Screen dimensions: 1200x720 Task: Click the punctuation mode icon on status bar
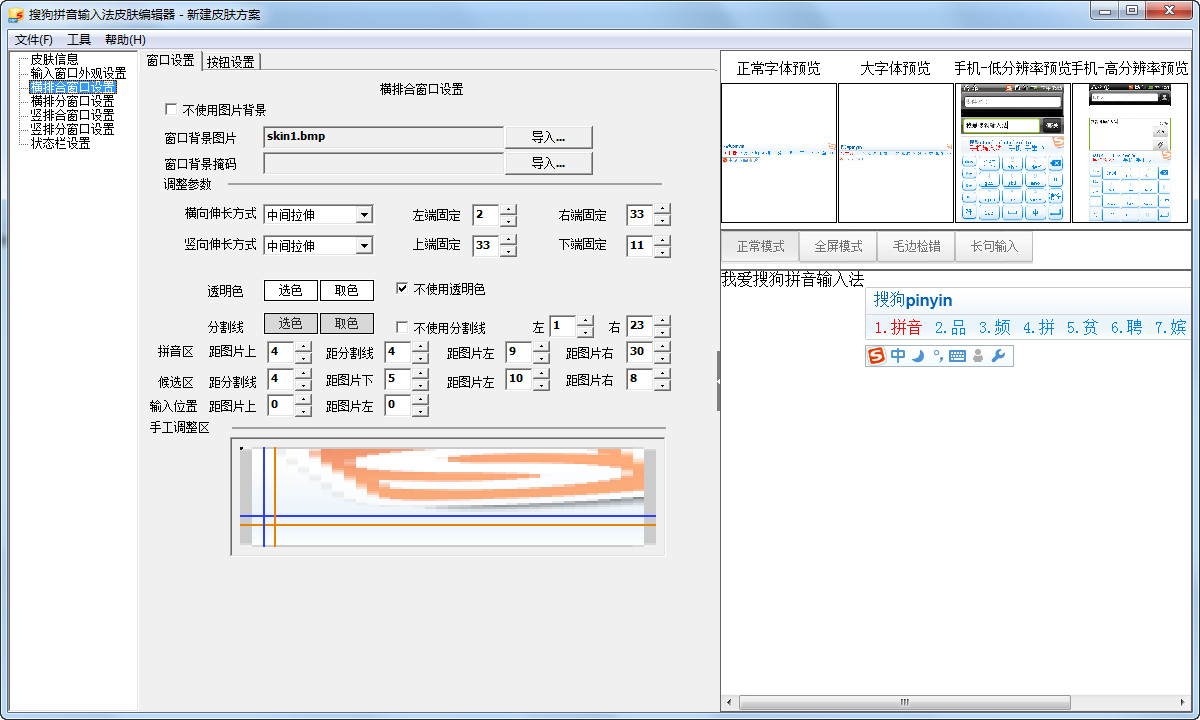coord(937,354)
